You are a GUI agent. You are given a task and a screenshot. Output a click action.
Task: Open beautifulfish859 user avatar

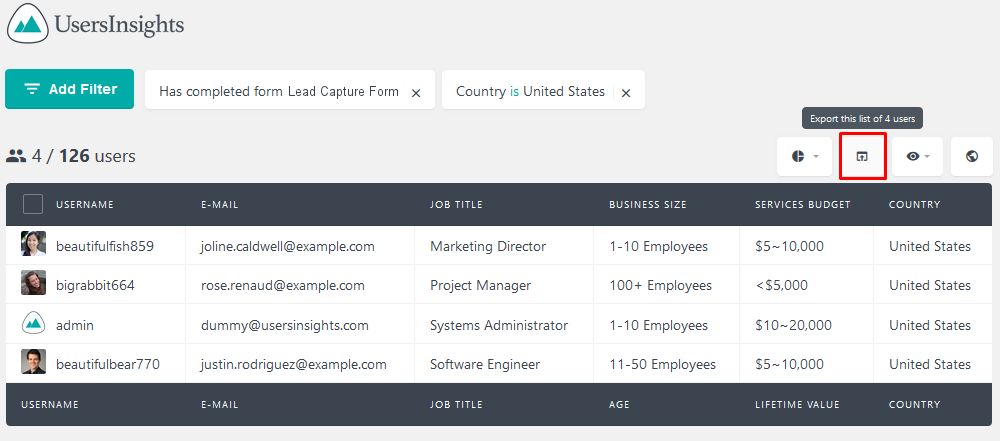click(x=33, y=244)
